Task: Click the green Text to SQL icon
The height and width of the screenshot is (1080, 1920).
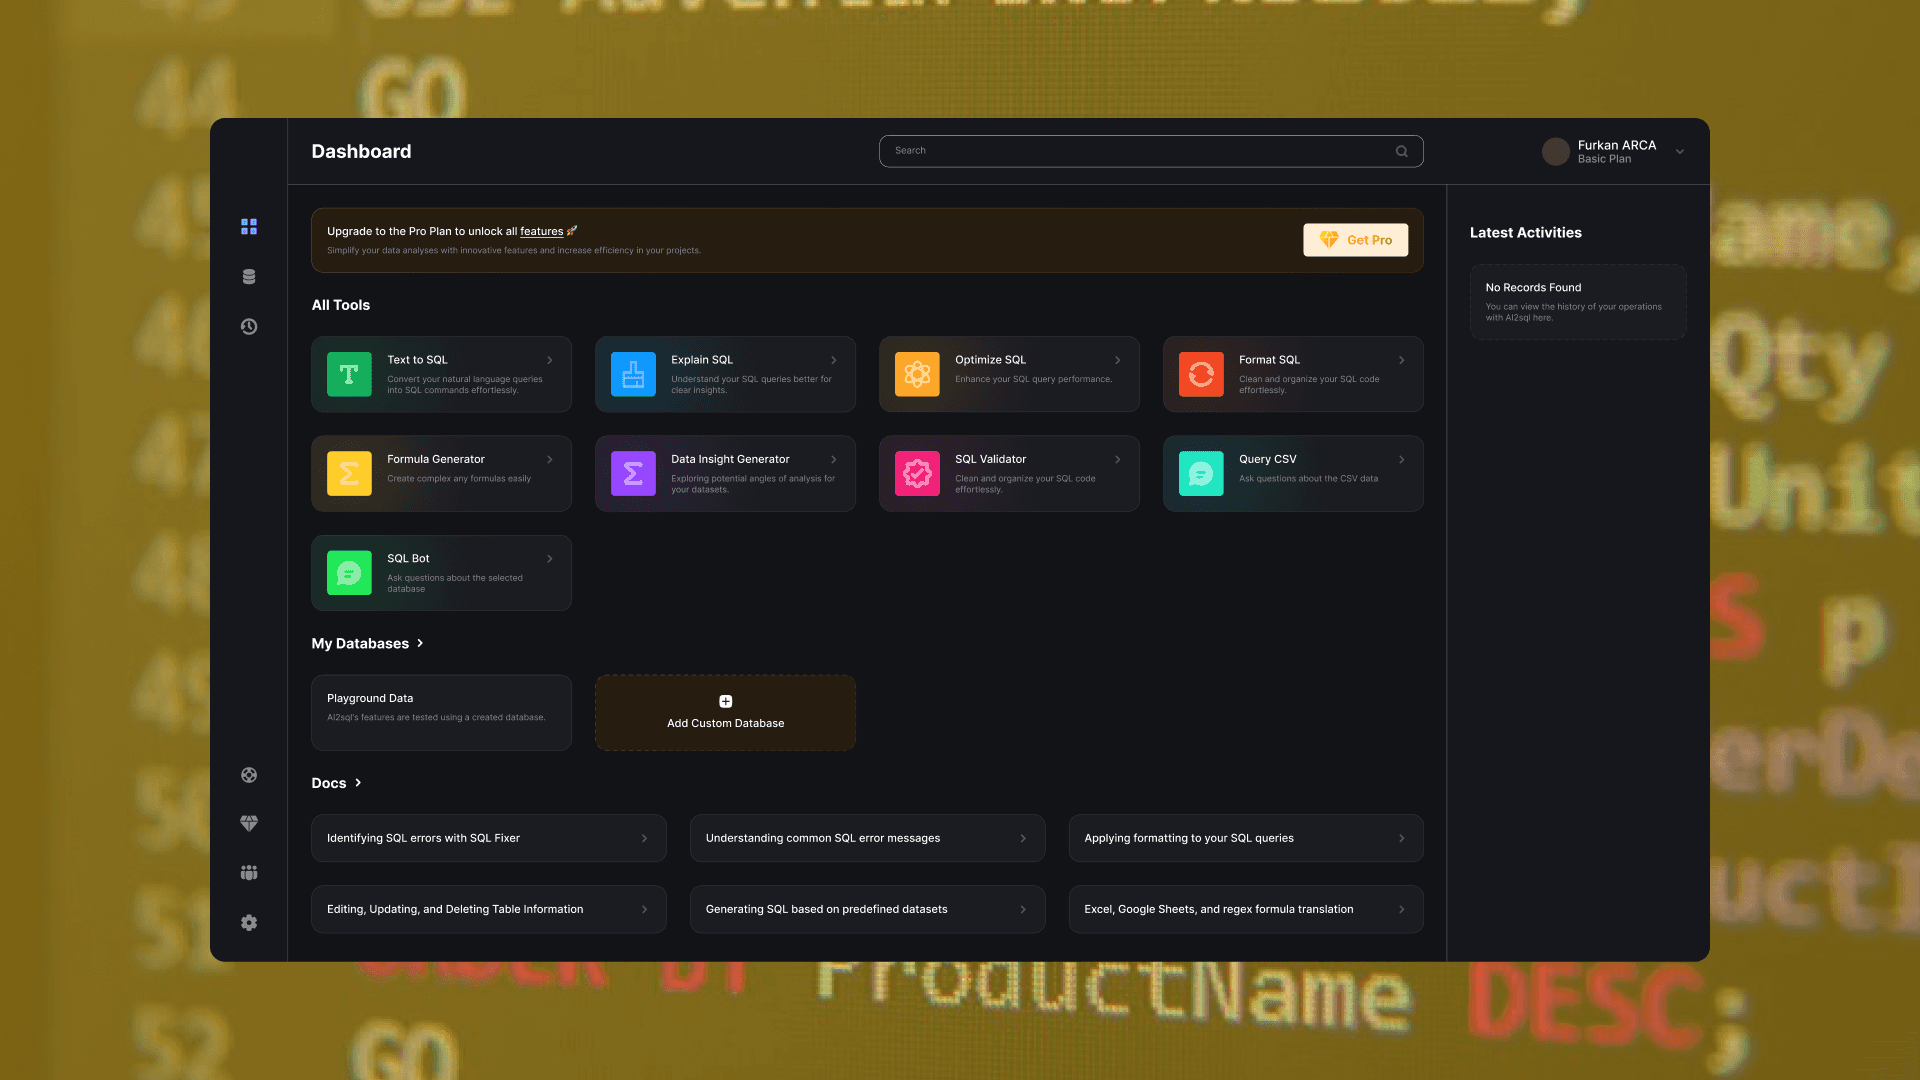Action: [x=349, y=374]
